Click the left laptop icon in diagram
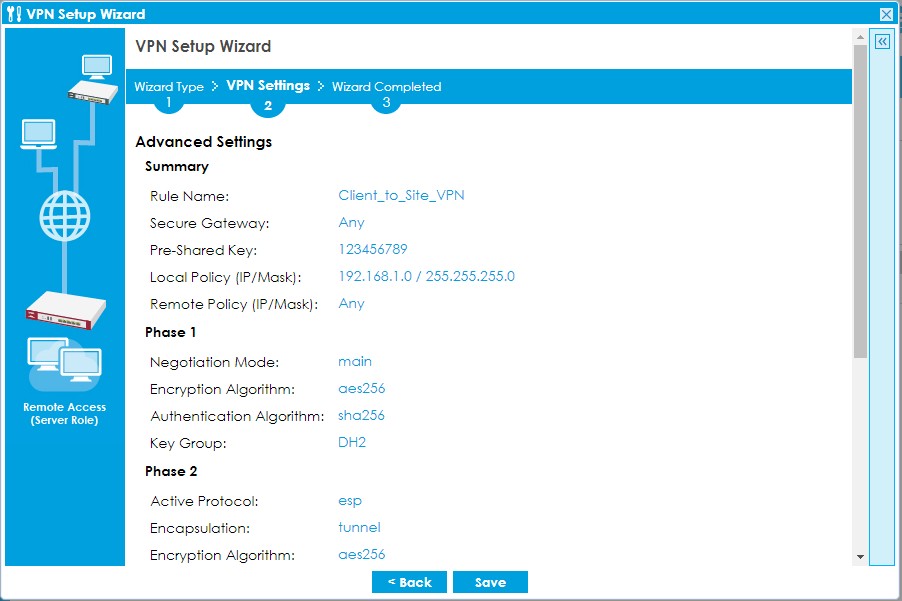The width and height of the screenshot is (902, 601). click(x=38, y=134)
